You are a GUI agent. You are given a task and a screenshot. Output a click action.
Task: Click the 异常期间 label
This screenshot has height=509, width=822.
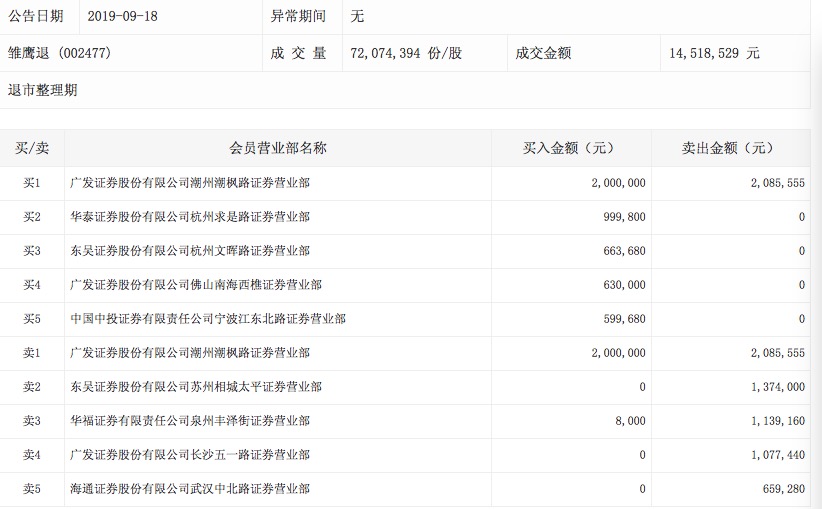[298, 16]
